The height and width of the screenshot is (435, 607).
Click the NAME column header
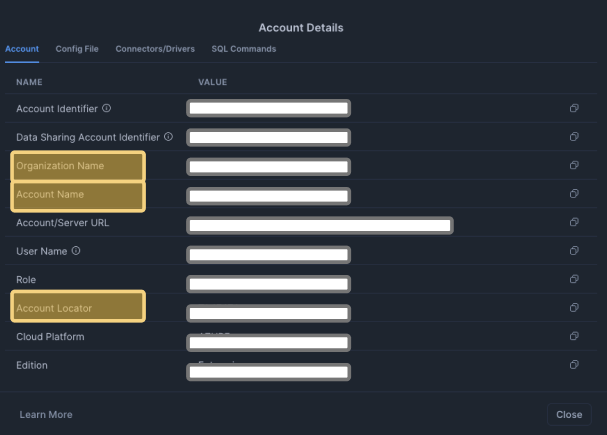coord(29,82)
